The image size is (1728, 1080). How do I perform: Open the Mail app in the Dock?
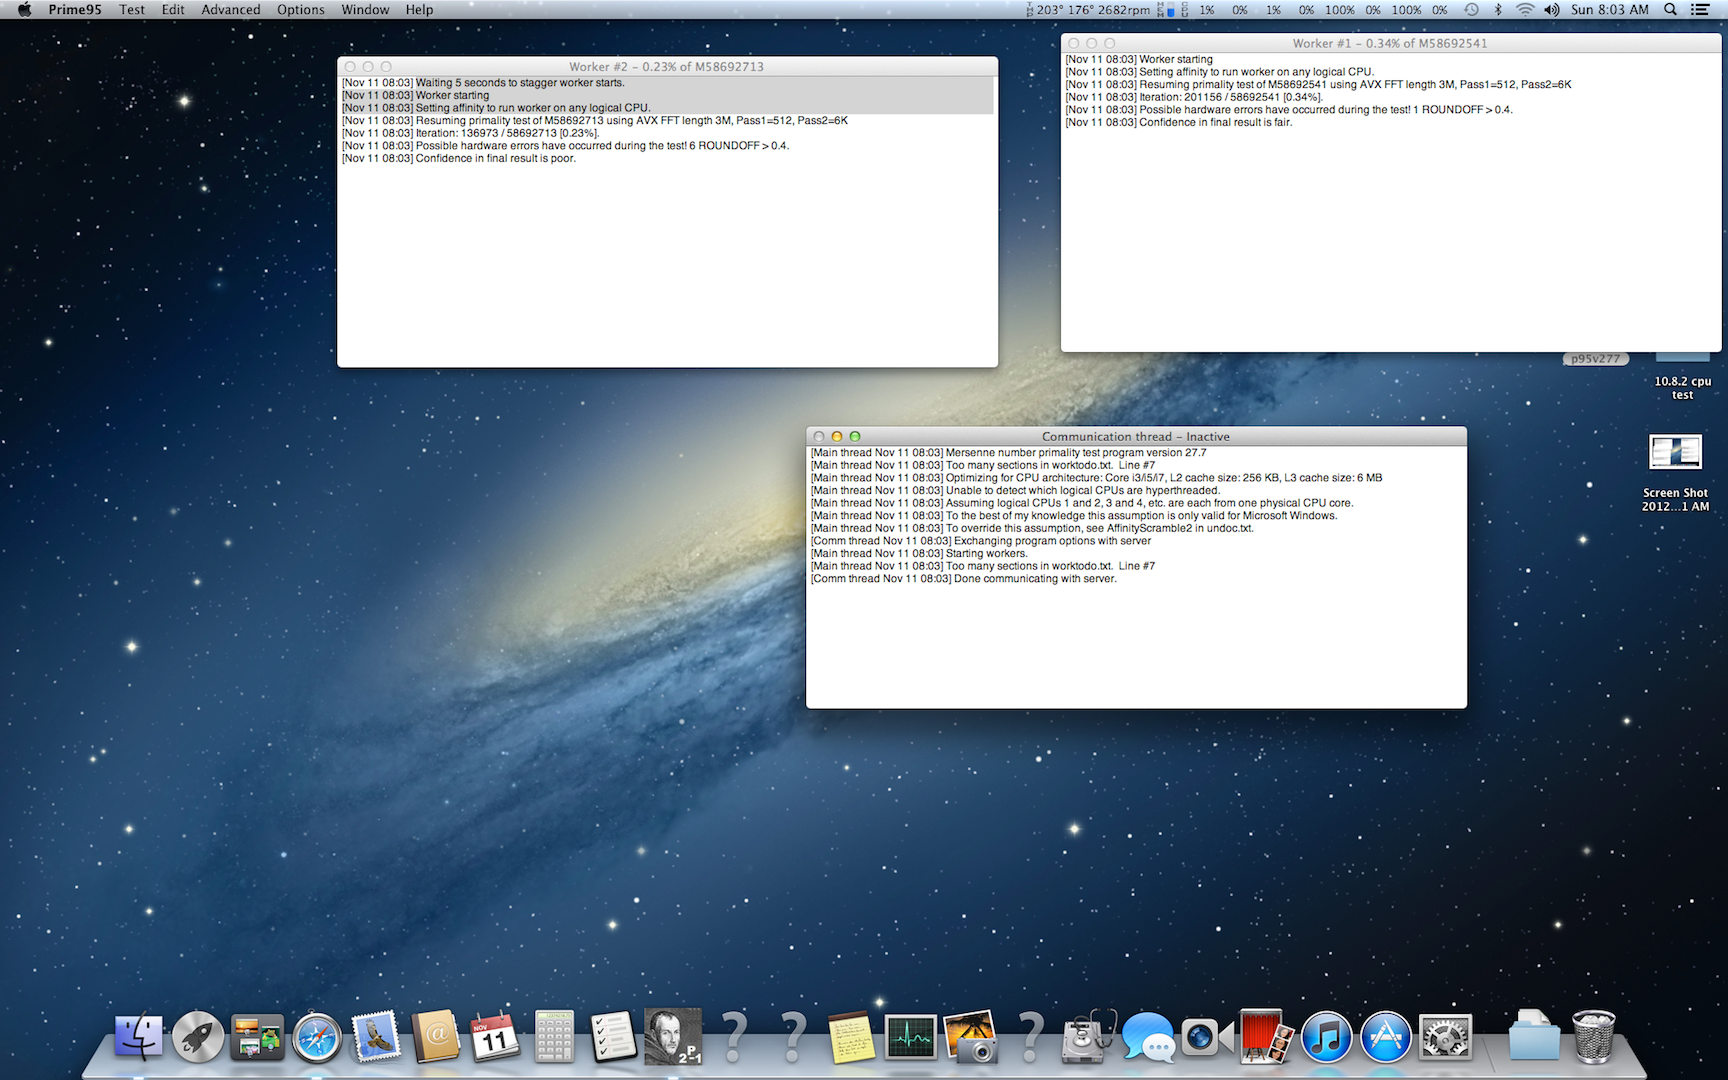[x=377, y=1037]
